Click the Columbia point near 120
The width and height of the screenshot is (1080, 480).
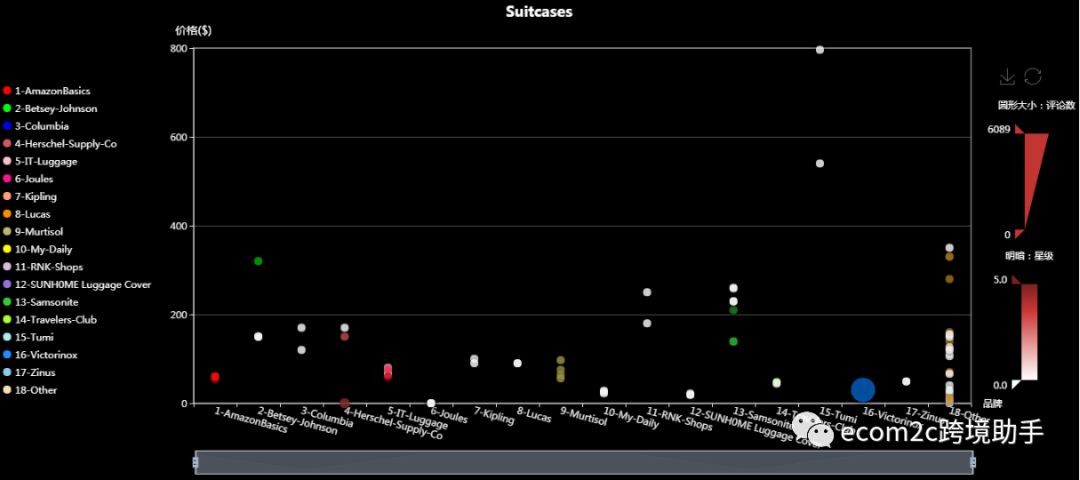[301, 350]
